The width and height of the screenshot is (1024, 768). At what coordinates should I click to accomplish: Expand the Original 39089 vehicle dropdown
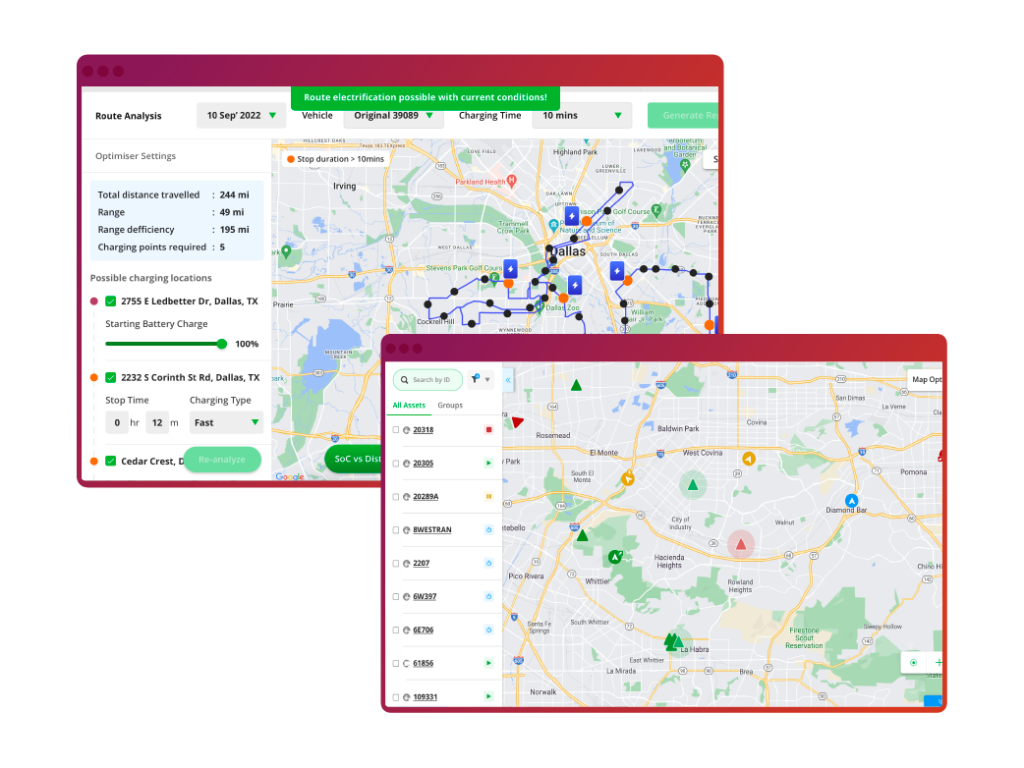tap(393, 116)
